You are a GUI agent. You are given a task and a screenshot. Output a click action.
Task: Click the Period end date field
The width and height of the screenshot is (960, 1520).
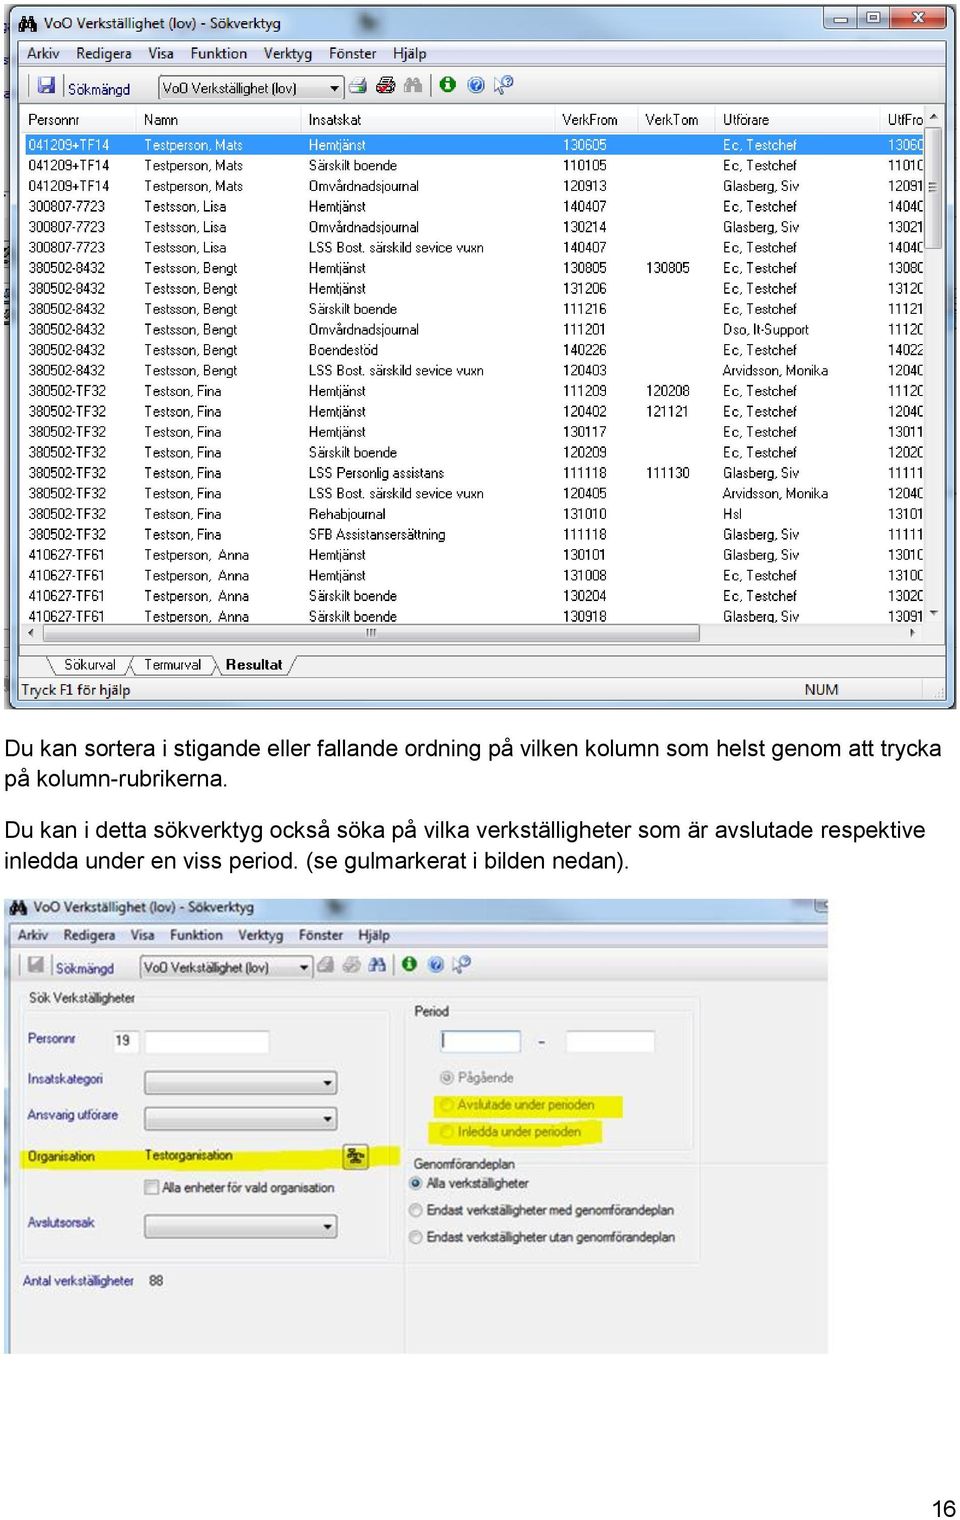pos(610,1041)
